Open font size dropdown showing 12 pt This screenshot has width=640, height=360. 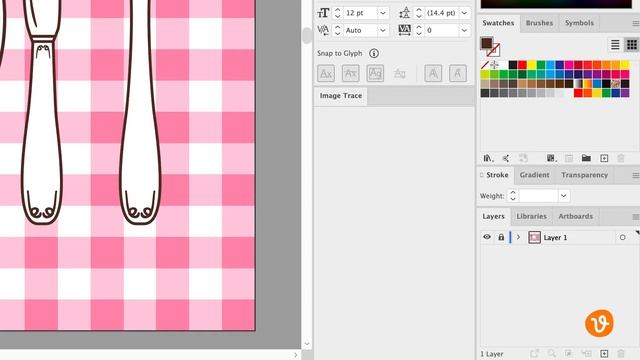[383, 13]
